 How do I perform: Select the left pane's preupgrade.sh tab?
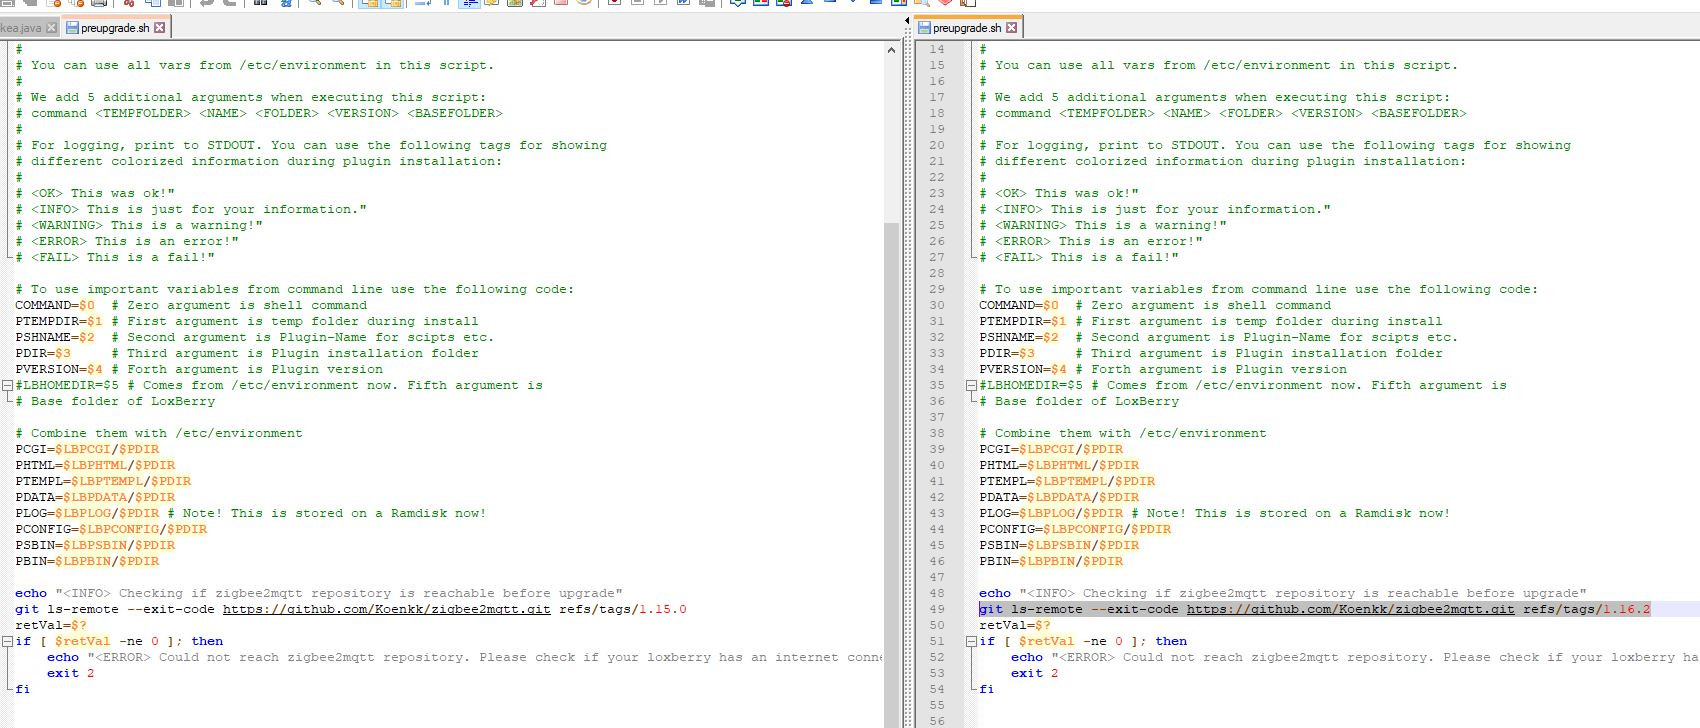[x=115, y=28]
